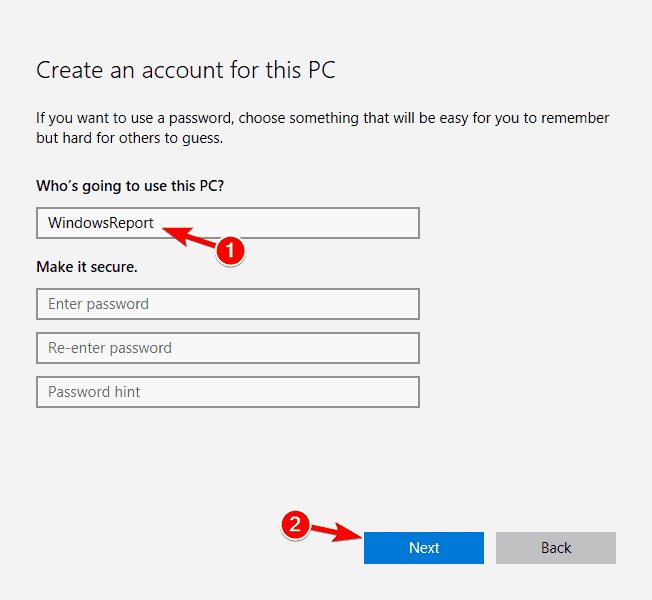This screenshot has height=600, width=652.
Task: Click the red arrow pointing at Next
Action: [336, 532]
